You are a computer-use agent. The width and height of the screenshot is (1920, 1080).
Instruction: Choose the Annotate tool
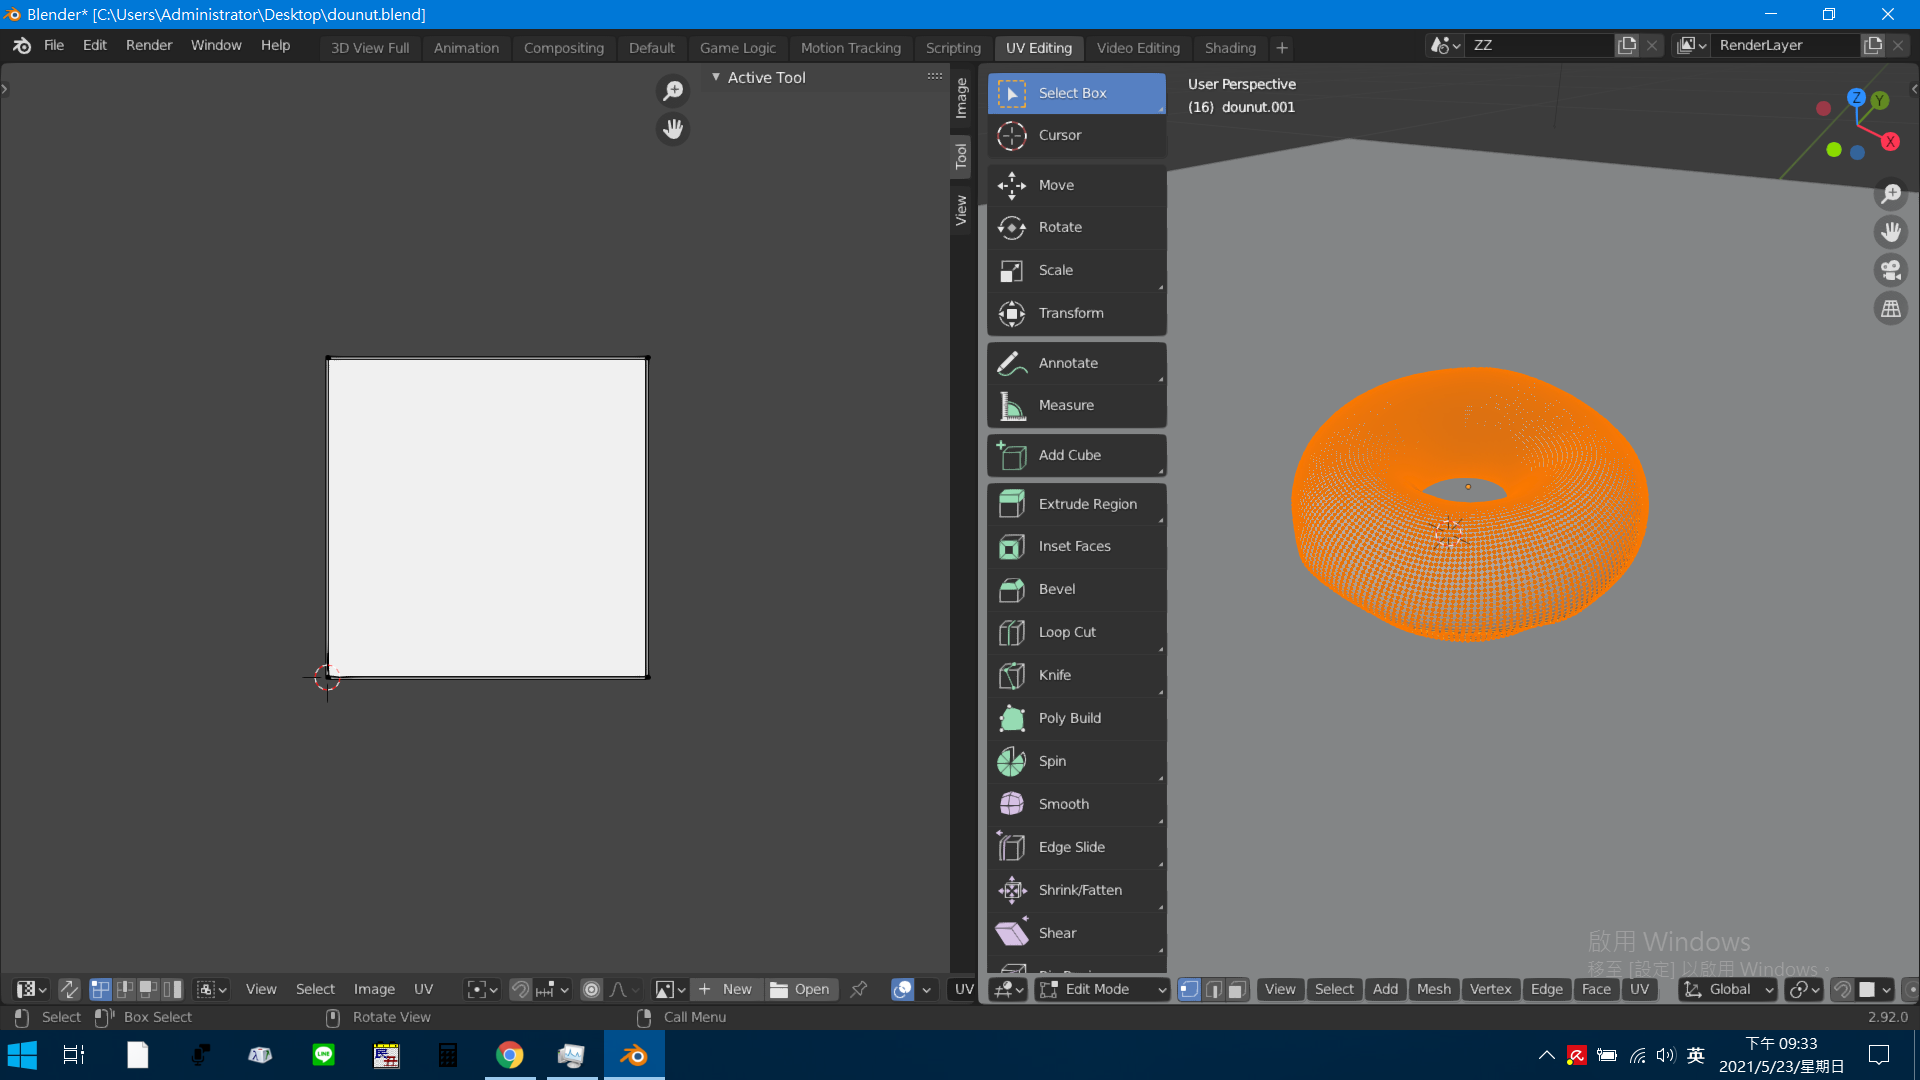(1077, 363)
